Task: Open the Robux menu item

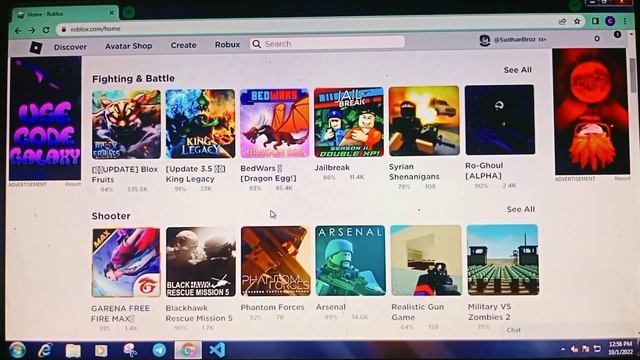Action: click(x=227, y=44)
